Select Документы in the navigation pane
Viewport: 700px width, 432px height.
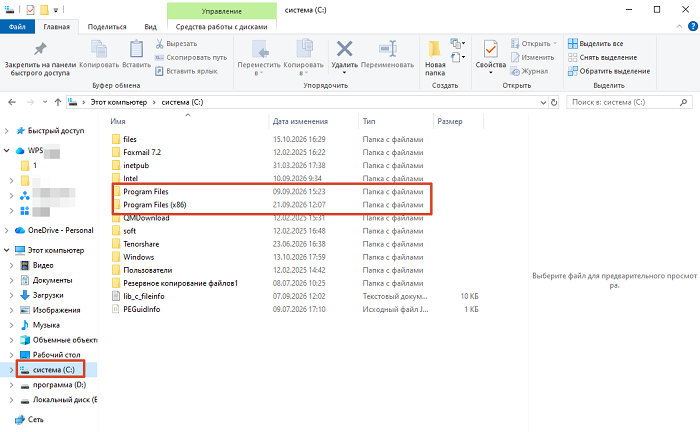52,280
